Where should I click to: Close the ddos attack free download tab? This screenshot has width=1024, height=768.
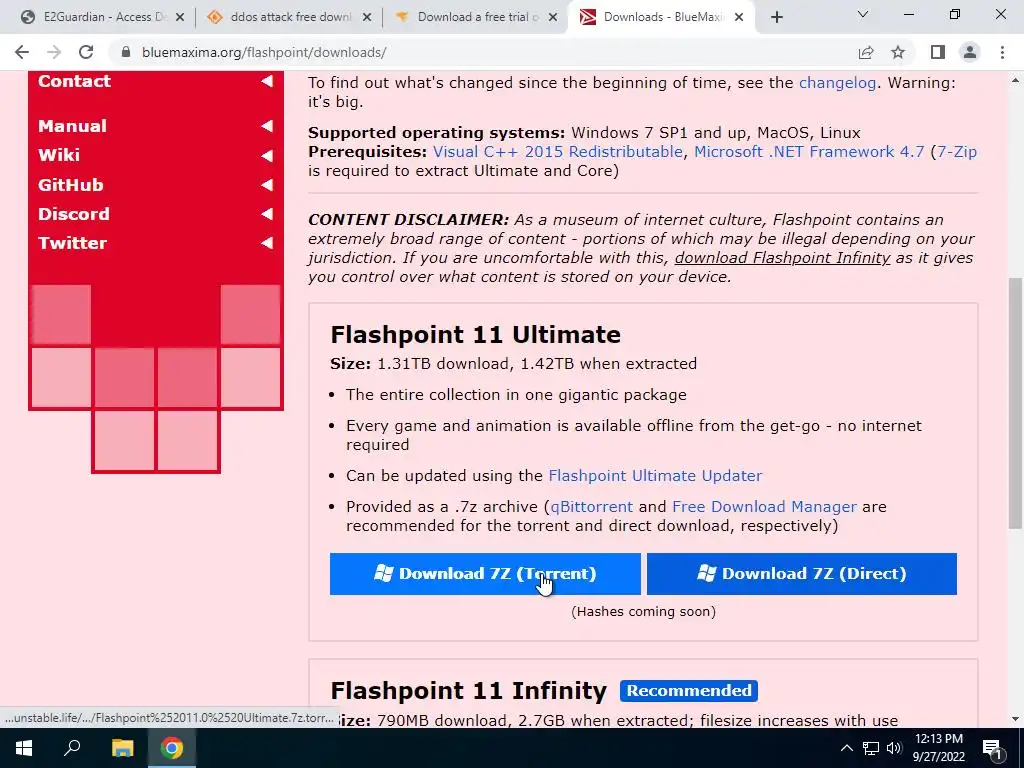367,18
